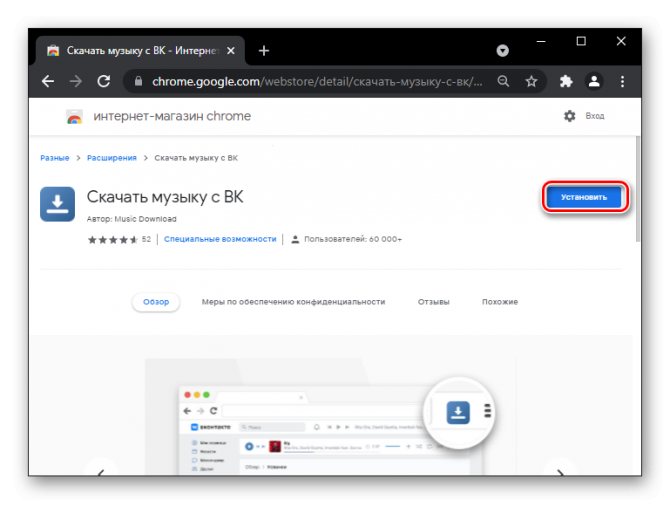Click the blue download extension icon
The height and width of the screenshot is (513, 670).
57,204
